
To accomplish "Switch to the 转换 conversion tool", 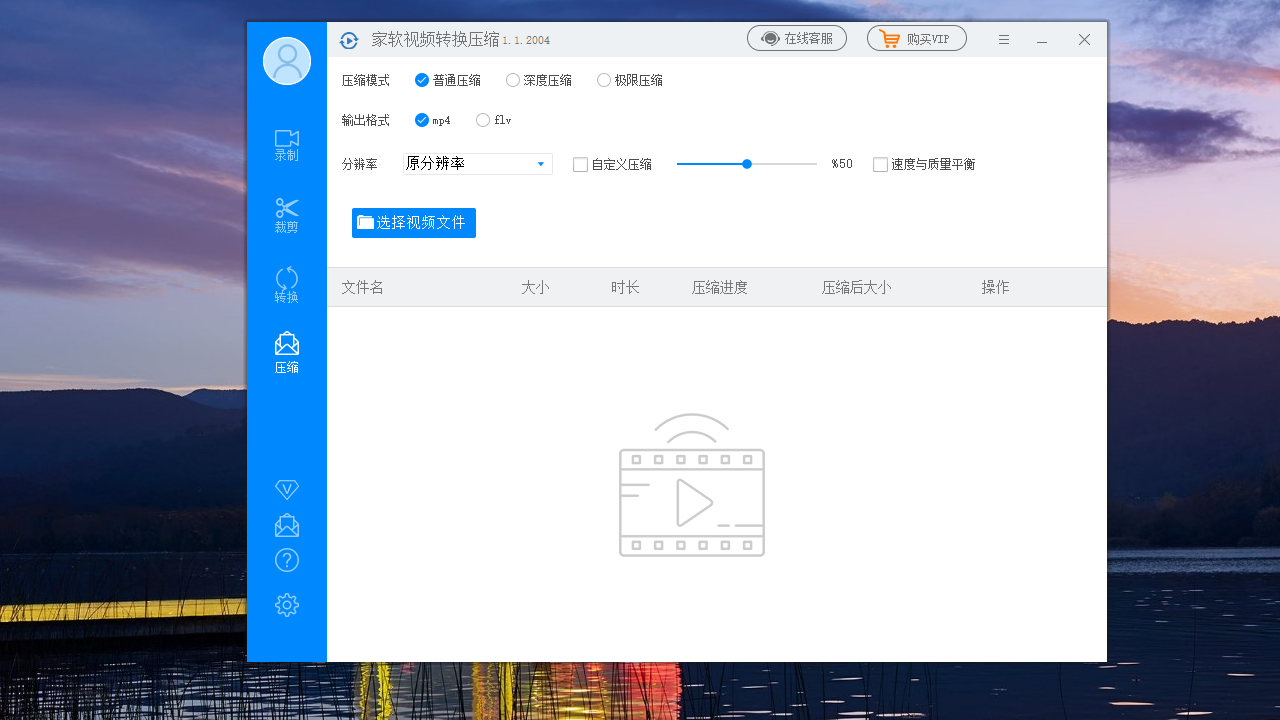I will (286, 285).
